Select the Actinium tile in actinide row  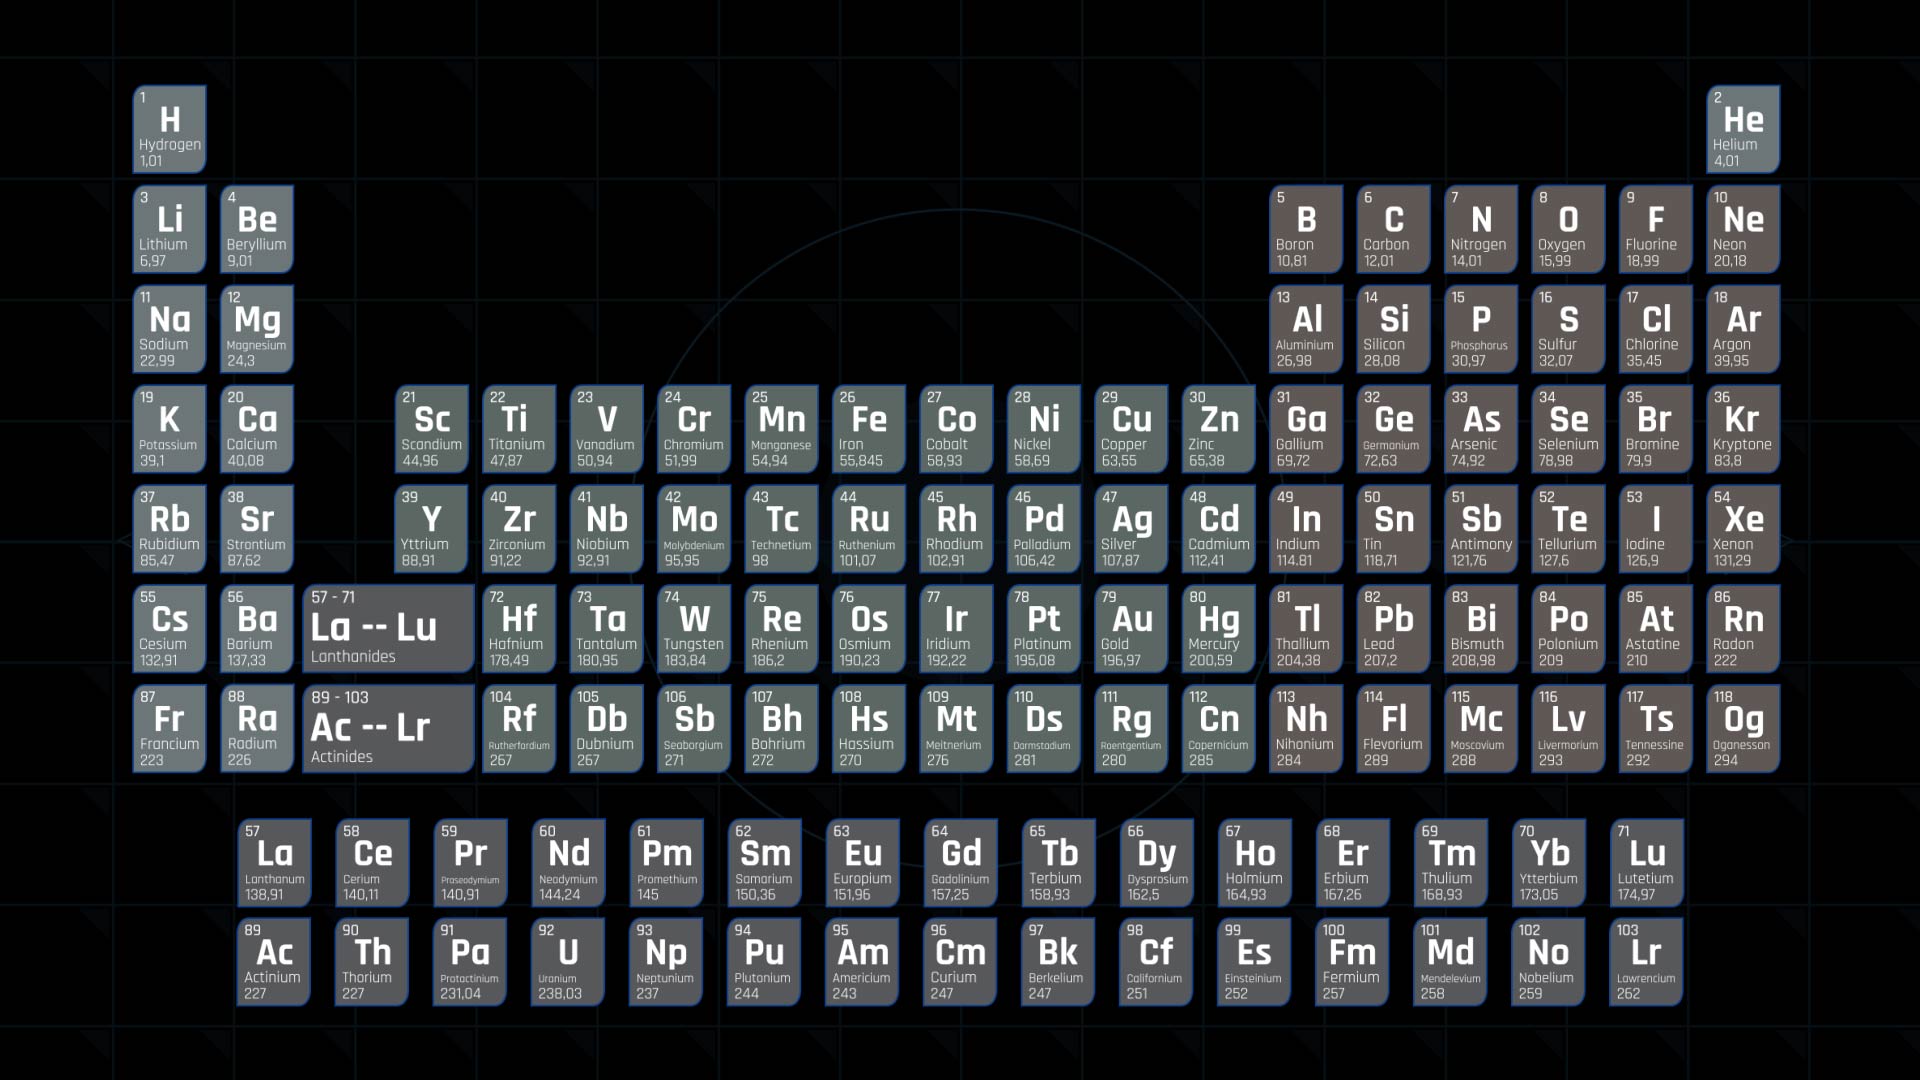pos(275,962)
